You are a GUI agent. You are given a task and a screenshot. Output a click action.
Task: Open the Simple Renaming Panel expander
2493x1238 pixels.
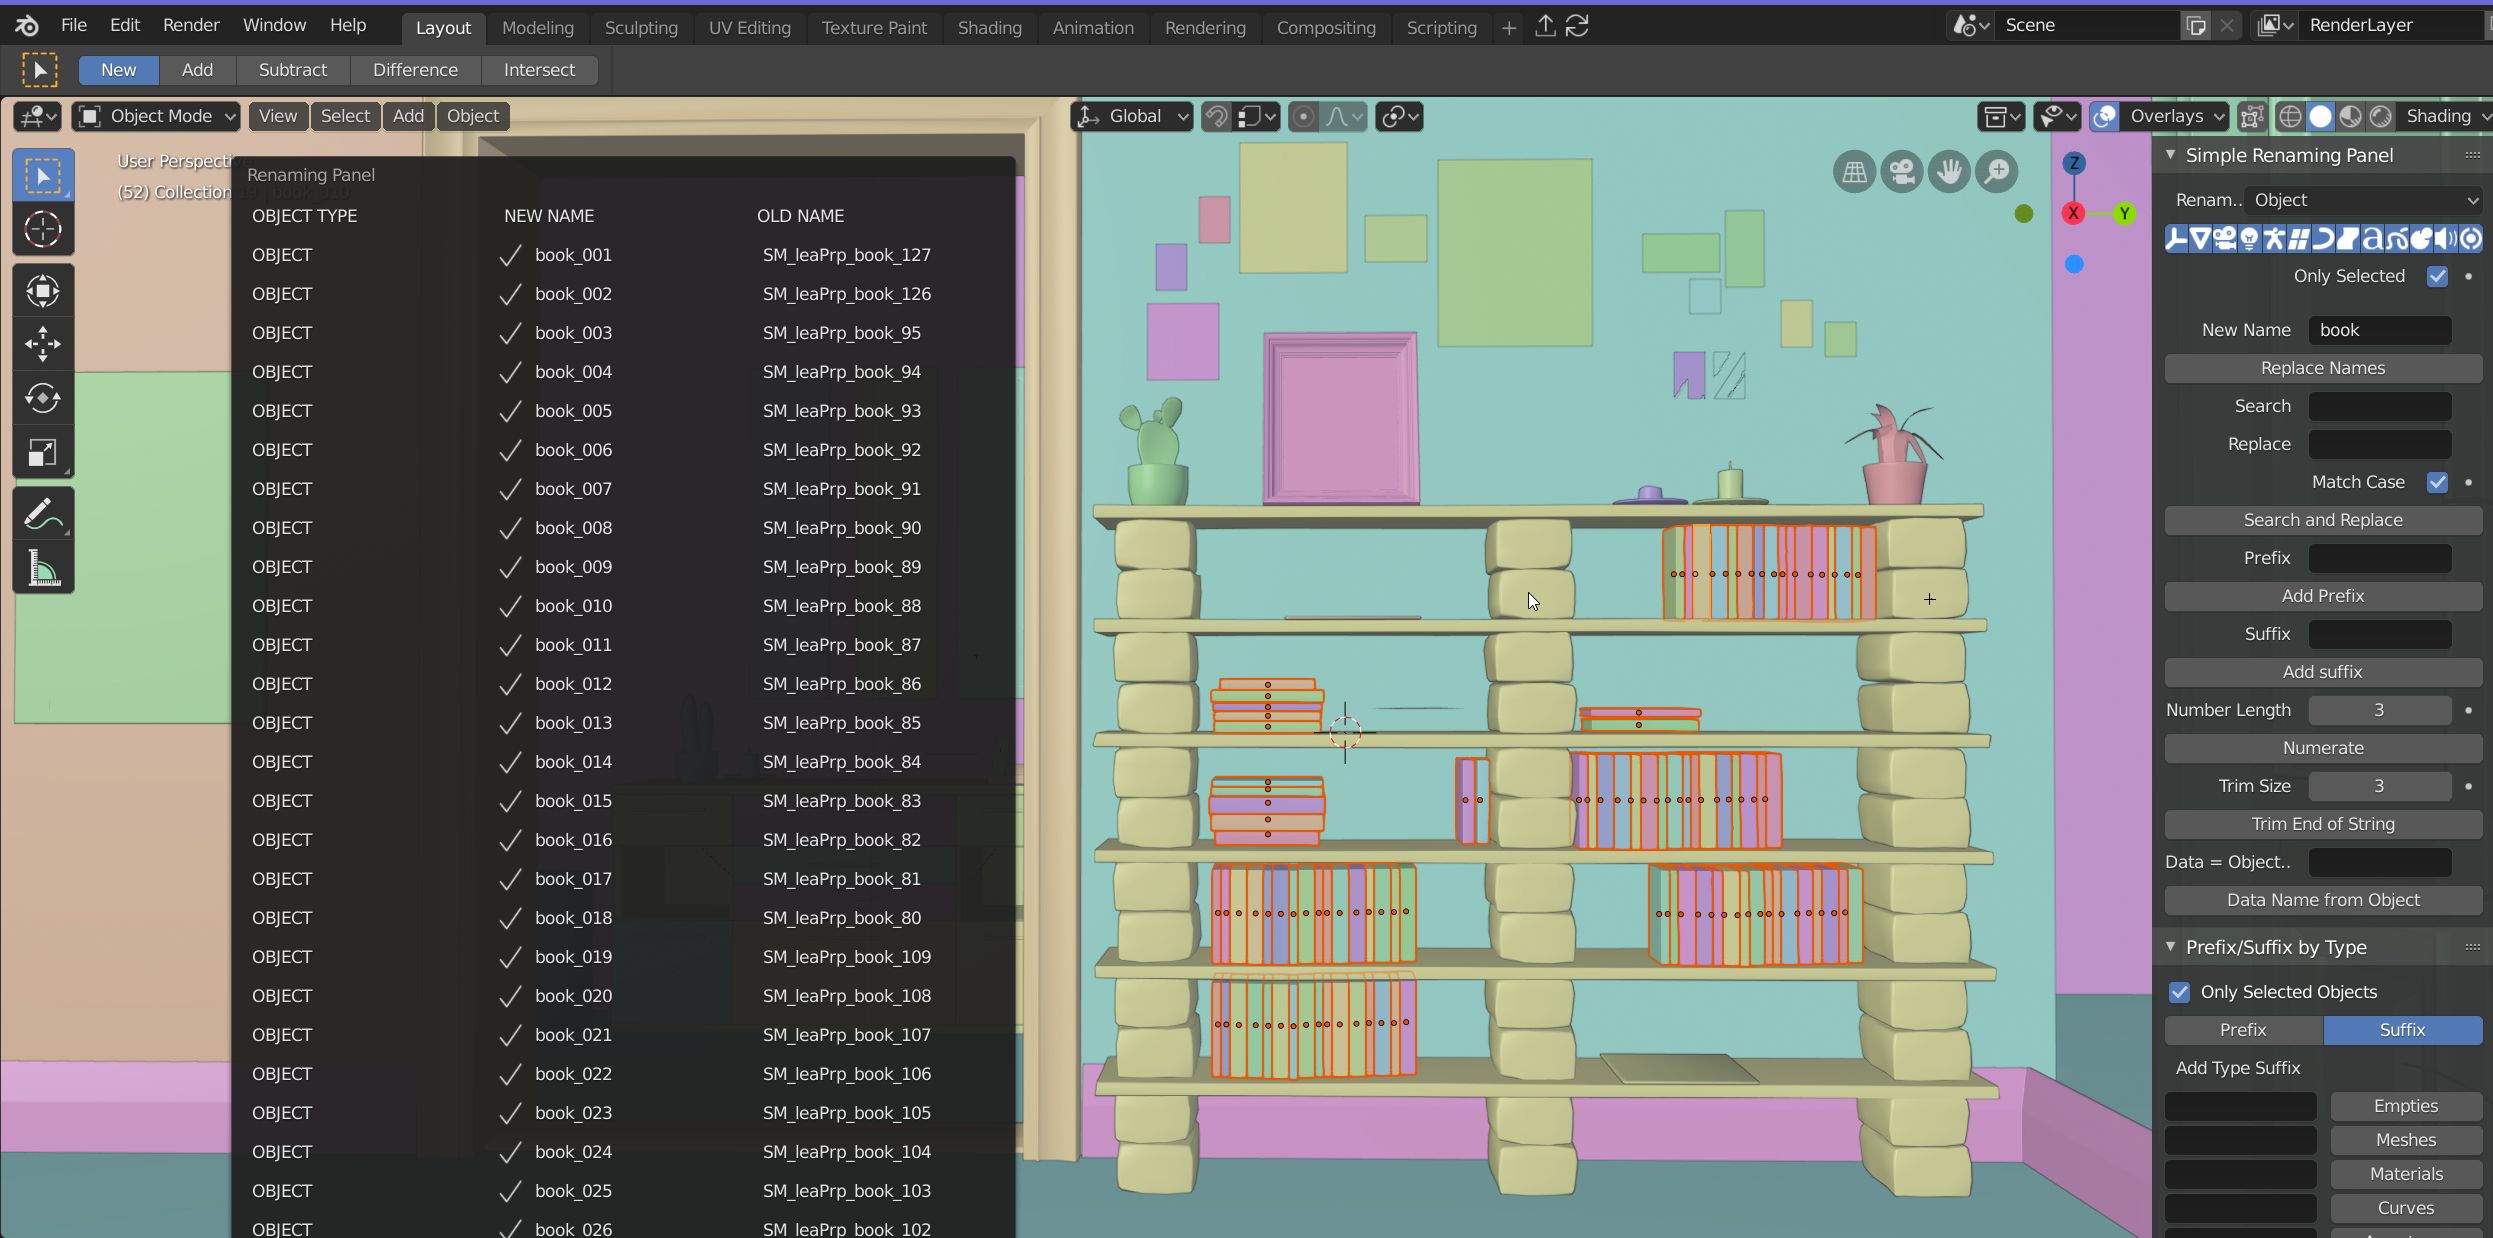pos(2173,154)
